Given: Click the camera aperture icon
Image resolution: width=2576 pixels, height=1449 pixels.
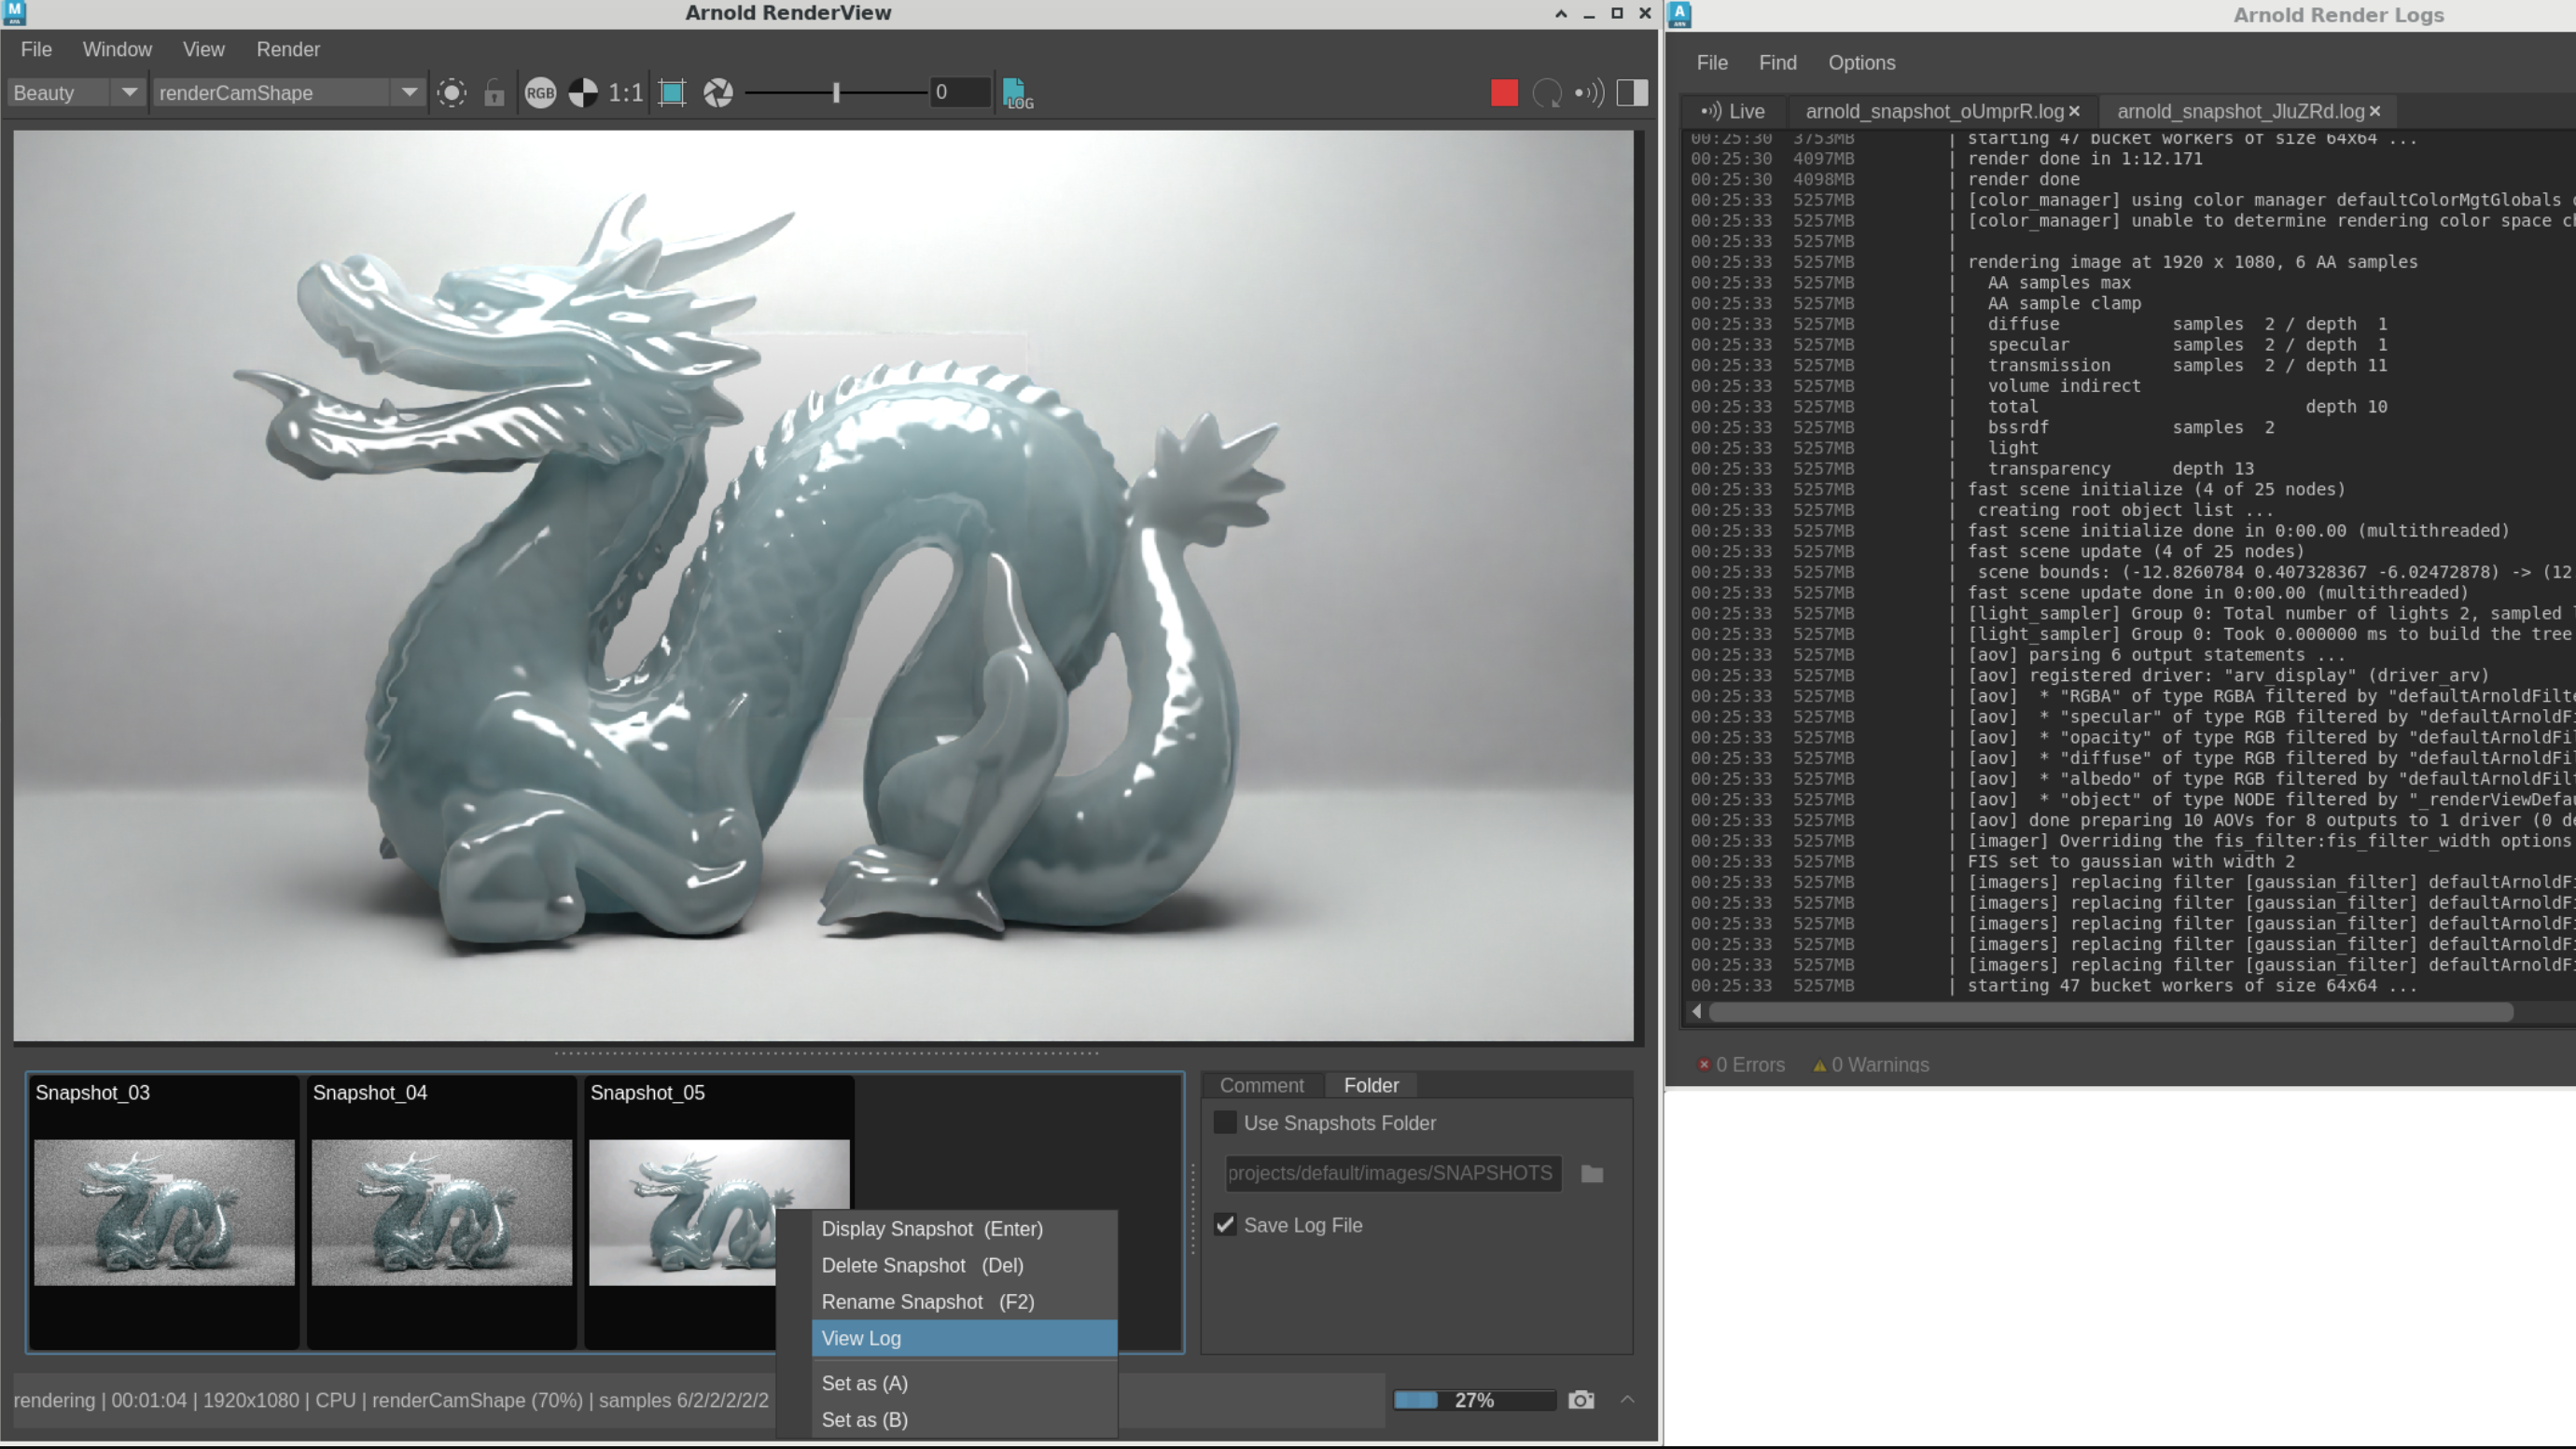Looking at the screenshot, I should (718, 93).
